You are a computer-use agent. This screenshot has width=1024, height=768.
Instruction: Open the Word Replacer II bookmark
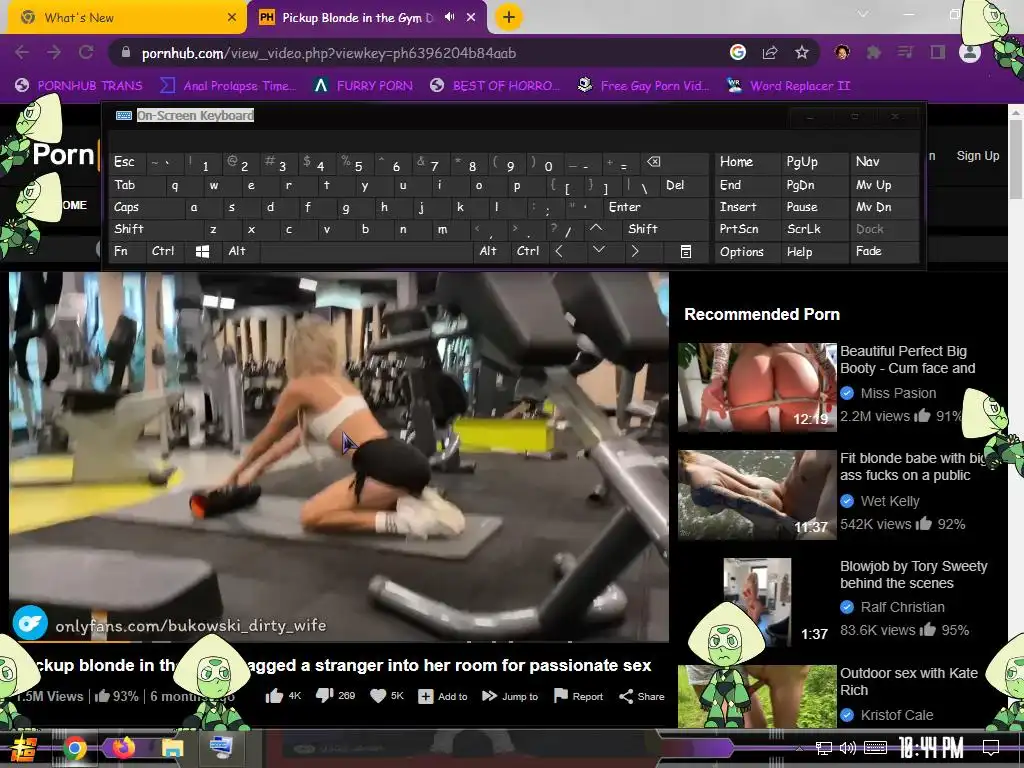(788, 86)
